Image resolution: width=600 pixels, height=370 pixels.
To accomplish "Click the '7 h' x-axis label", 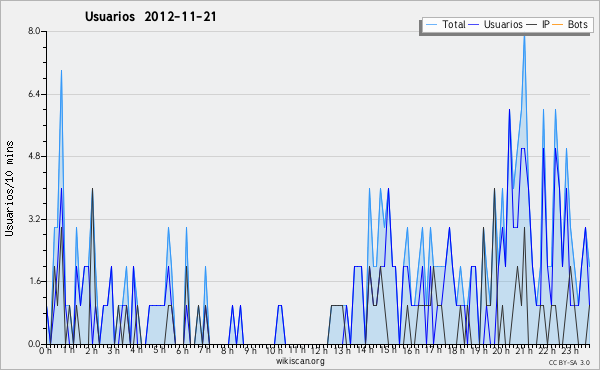I will point(204,350).
